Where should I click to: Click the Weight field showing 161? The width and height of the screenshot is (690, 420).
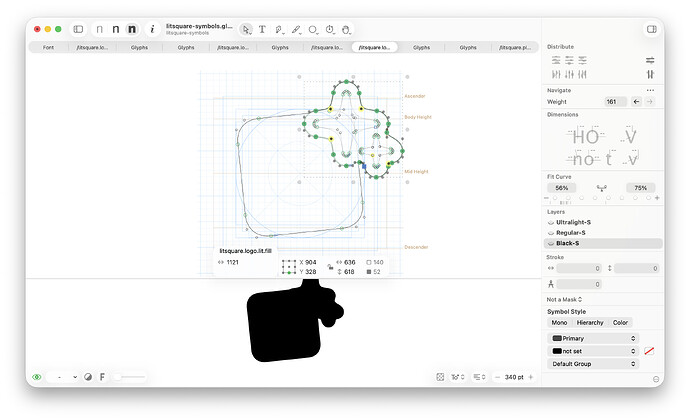[615, 102]
